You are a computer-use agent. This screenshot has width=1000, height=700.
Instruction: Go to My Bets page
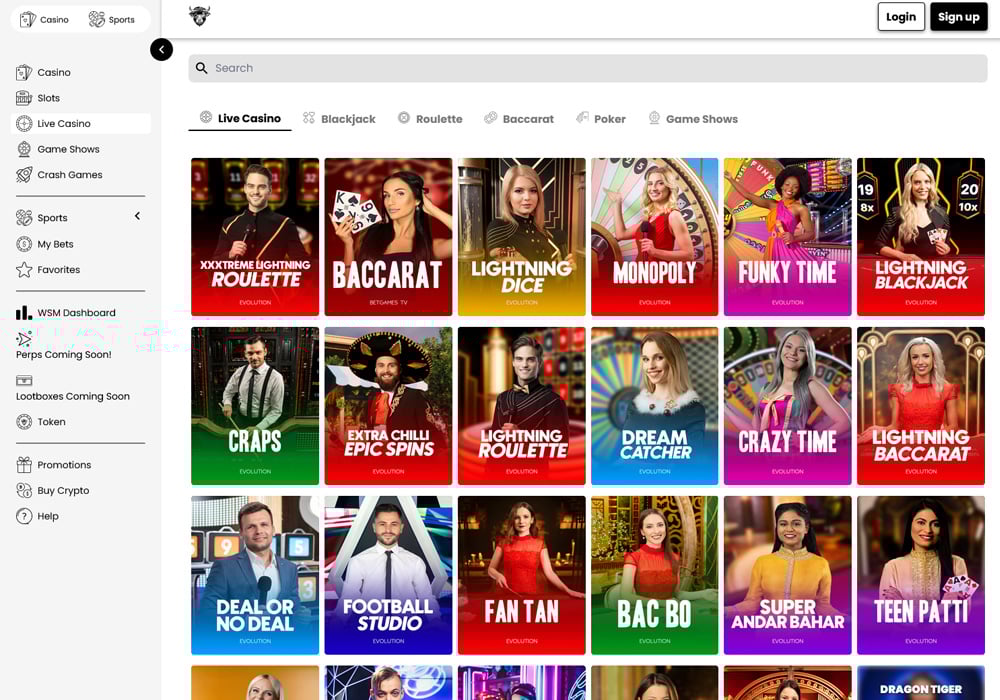(81, 244)
